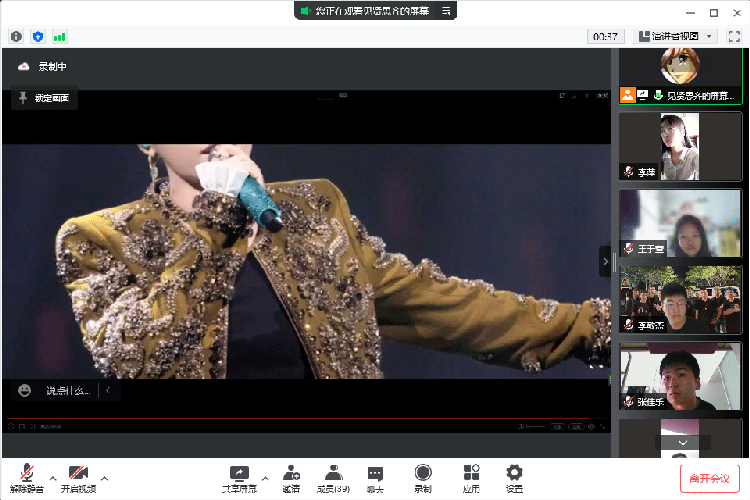Click the emoji reaction smiley icon
Viewport: 750px width, 500px height.
tap(24, 391)
